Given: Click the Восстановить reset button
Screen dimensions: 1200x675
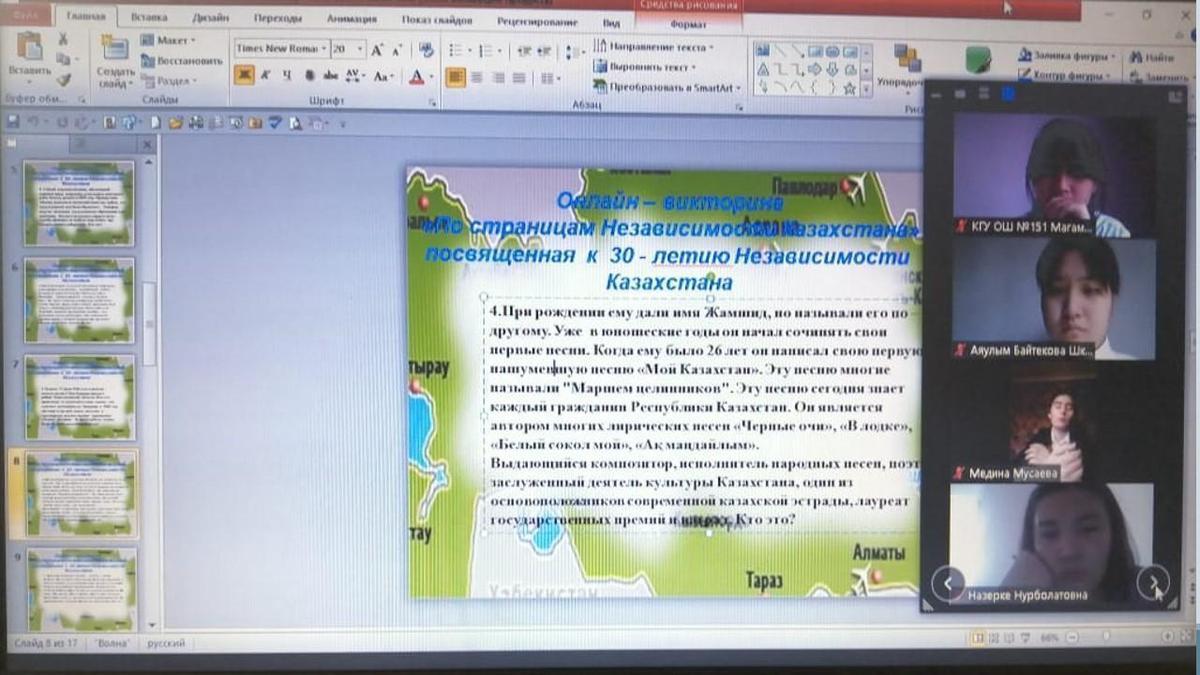Looking at the screenshot, I should [x=181, y=61].
